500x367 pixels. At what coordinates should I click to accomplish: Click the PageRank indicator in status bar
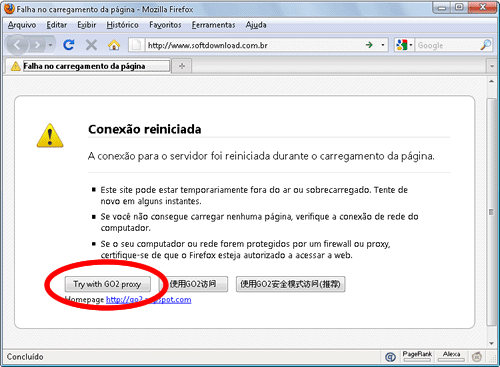tap(417, 356)
